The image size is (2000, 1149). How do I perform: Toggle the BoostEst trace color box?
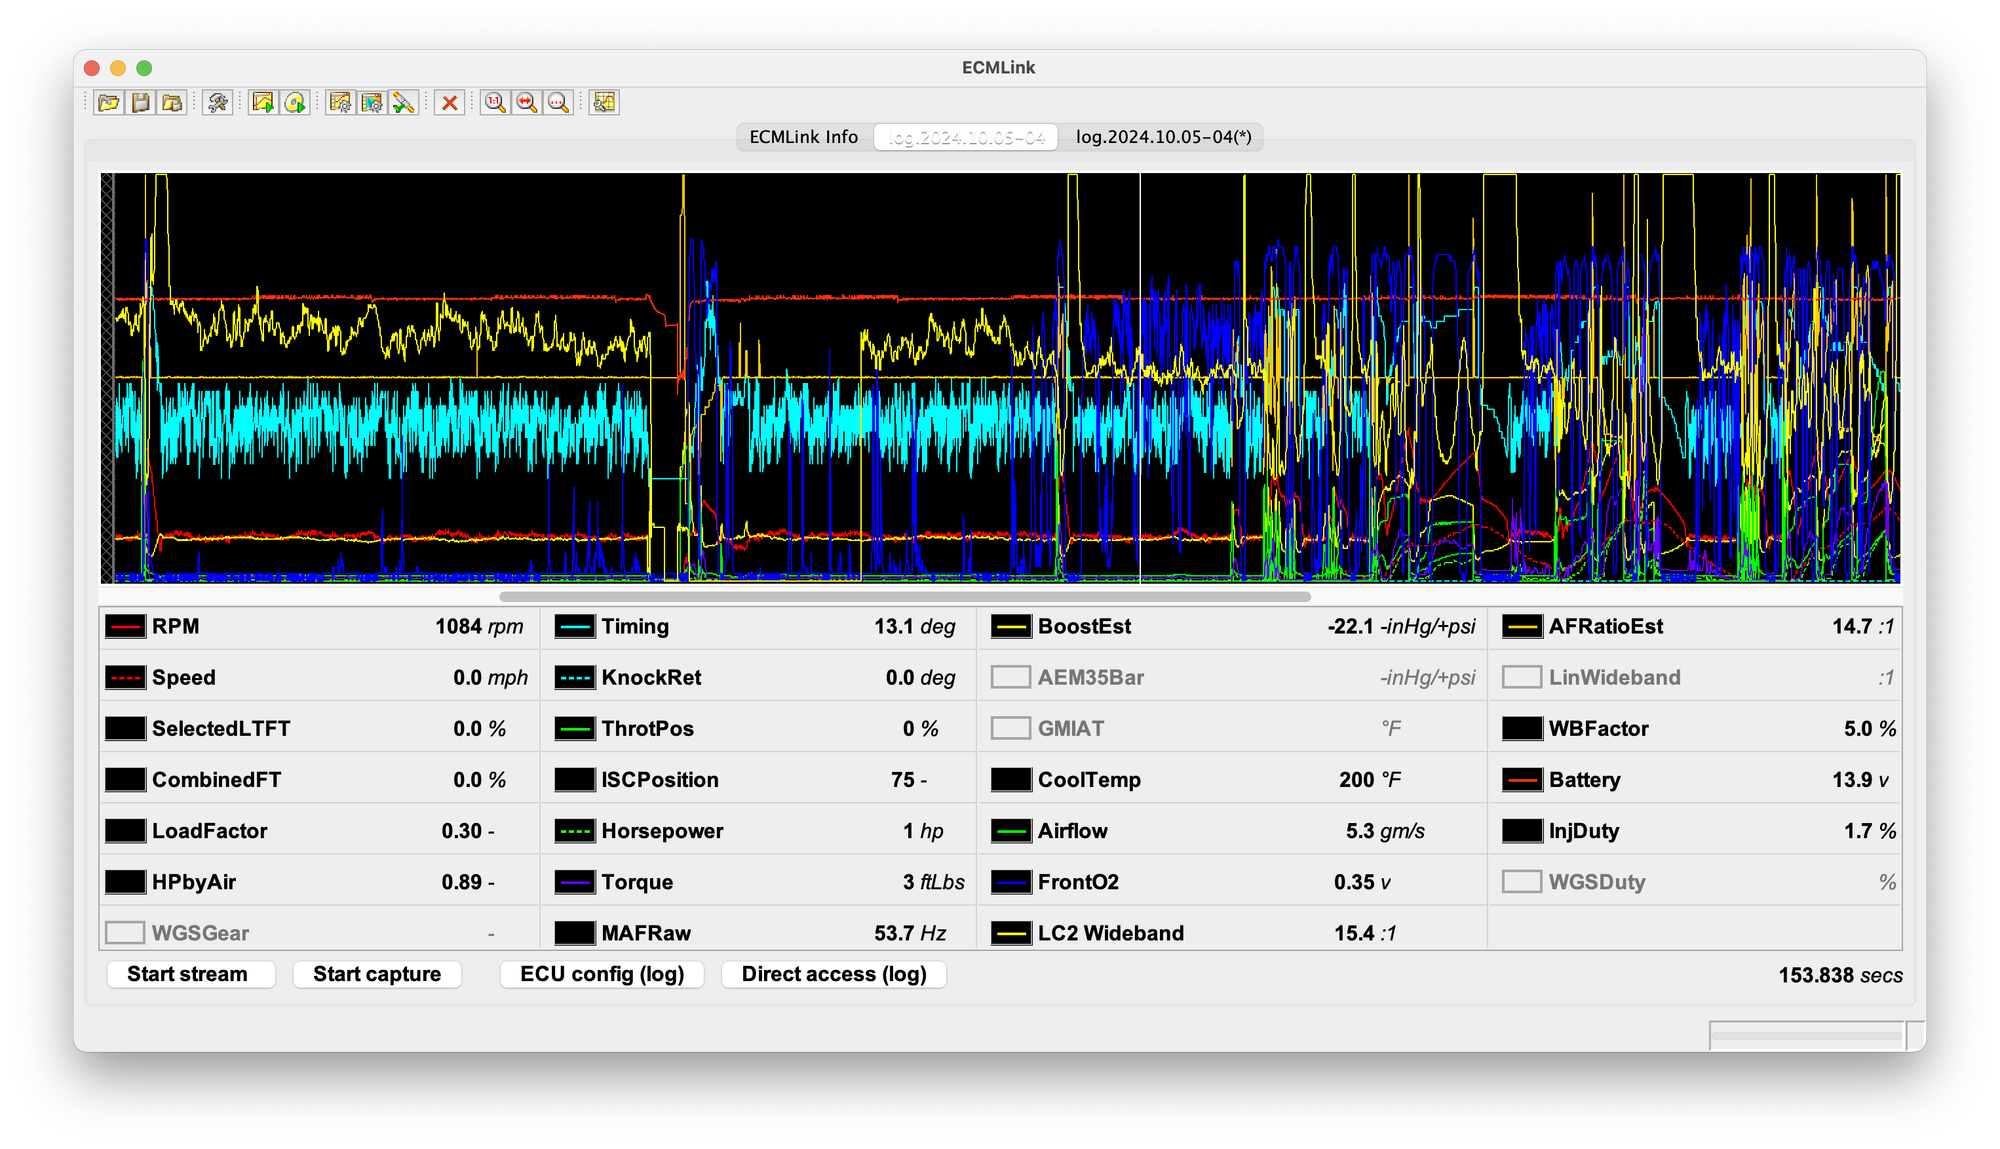1011,627
